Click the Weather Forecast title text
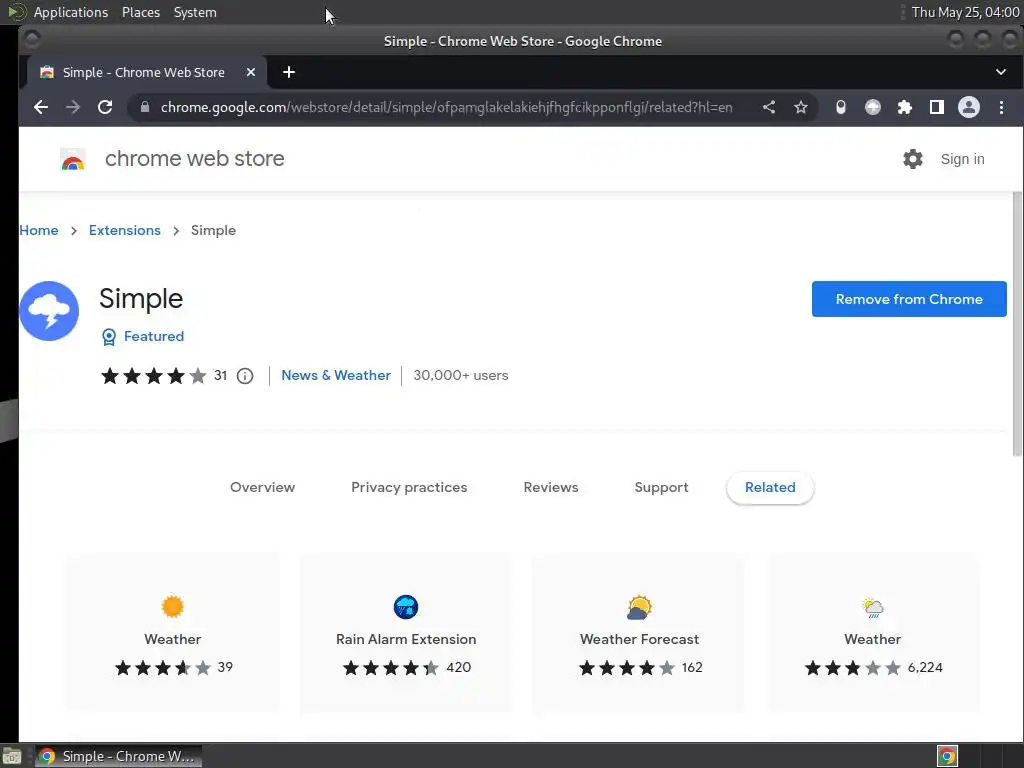This screenshot has height=768, width=1024. [639, 639]
